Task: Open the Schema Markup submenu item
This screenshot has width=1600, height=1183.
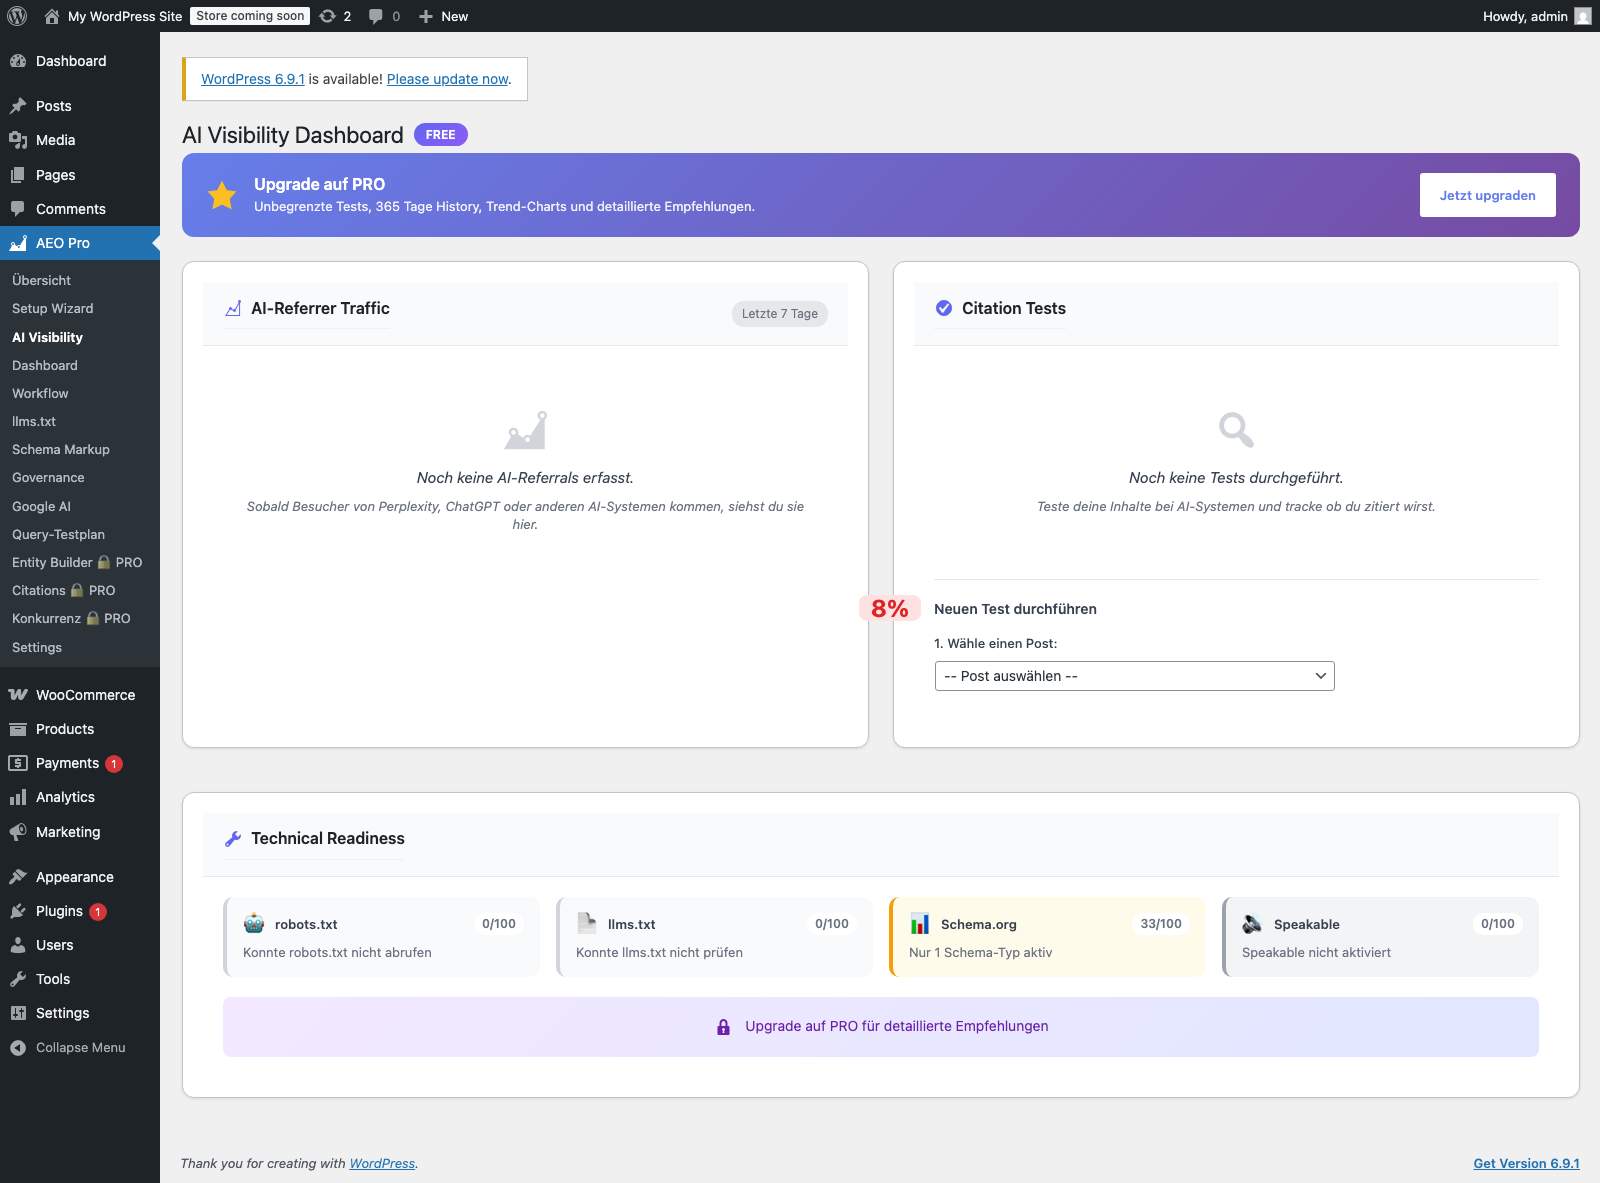Action: pos(61,450)
